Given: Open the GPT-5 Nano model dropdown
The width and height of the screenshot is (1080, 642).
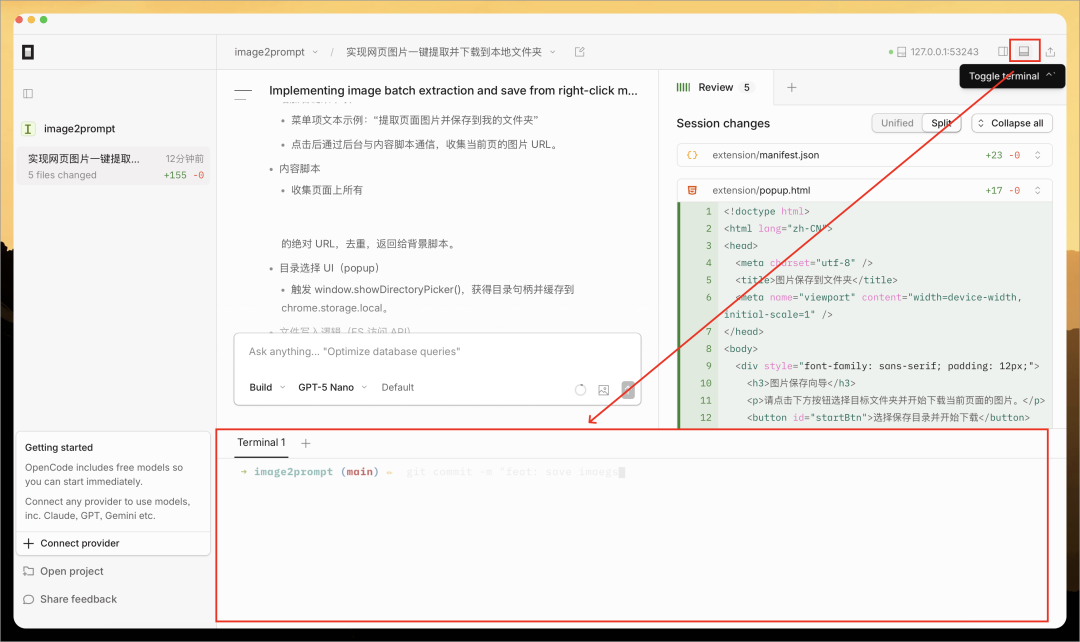Looking at the screenshot, I should pos(331,387).
